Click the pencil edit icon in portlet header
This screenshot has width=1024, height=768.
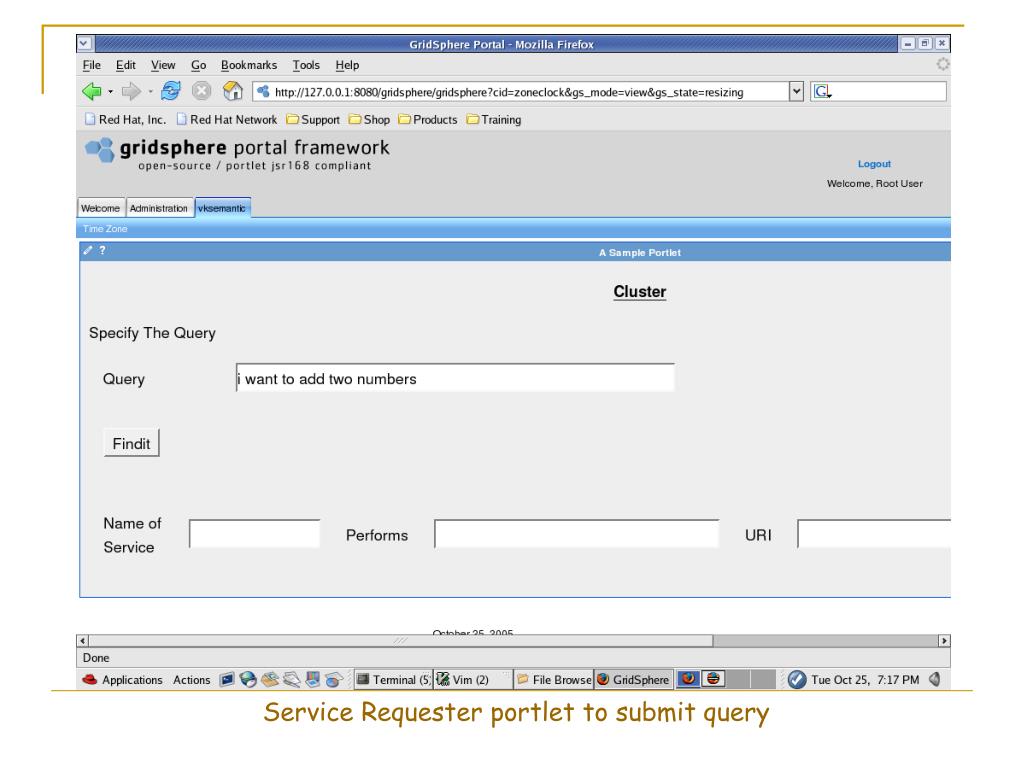88,250
